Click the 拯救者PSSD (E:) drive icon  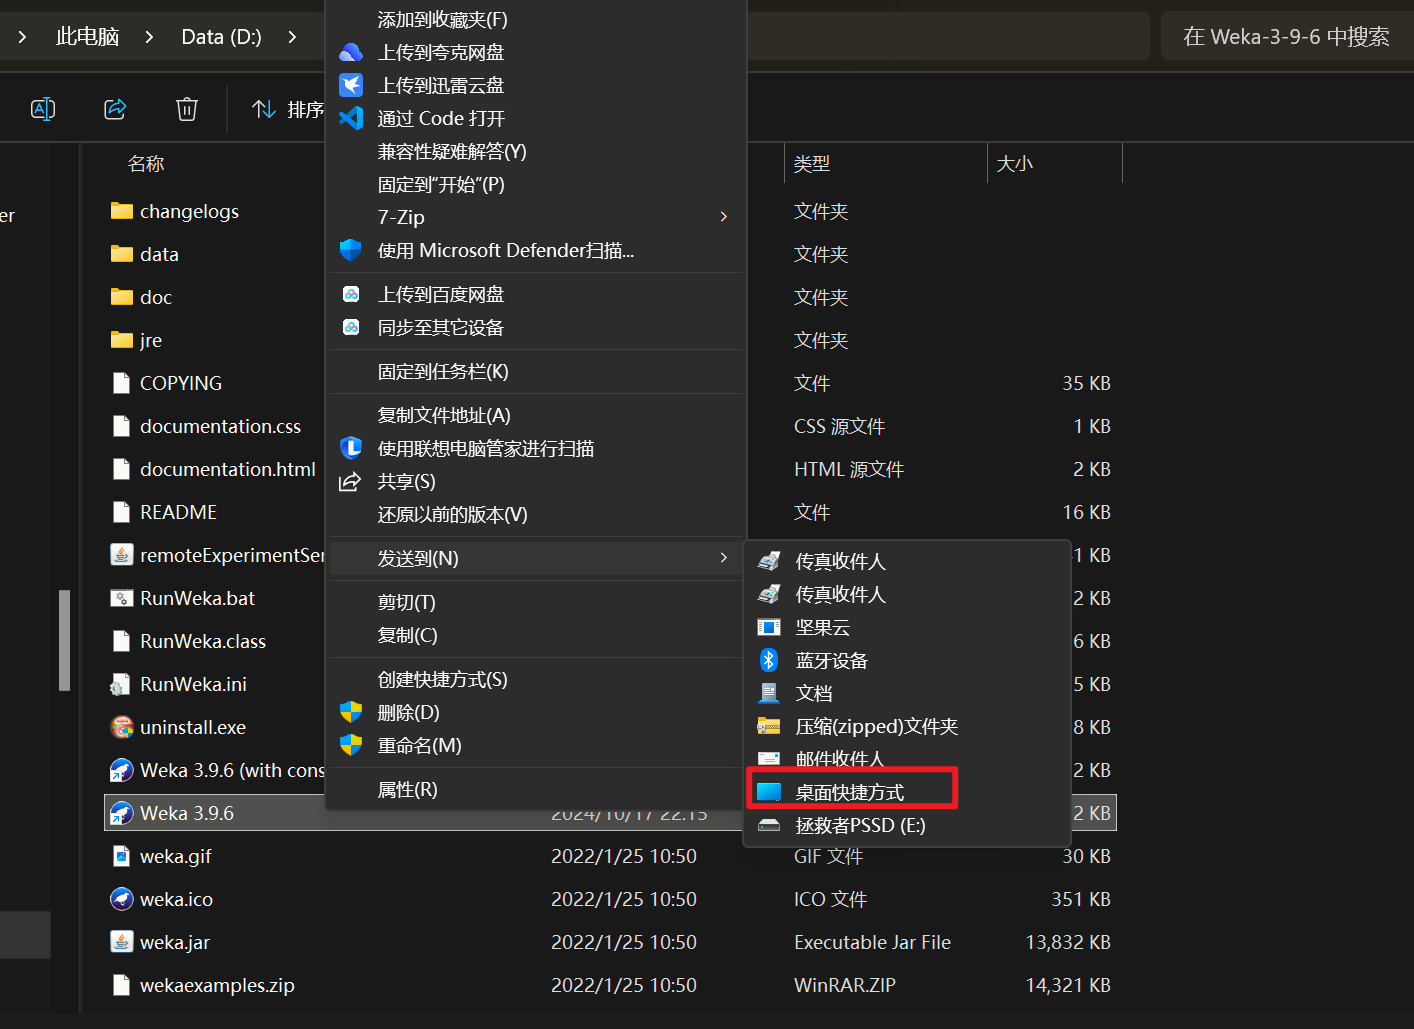(769, 825)
